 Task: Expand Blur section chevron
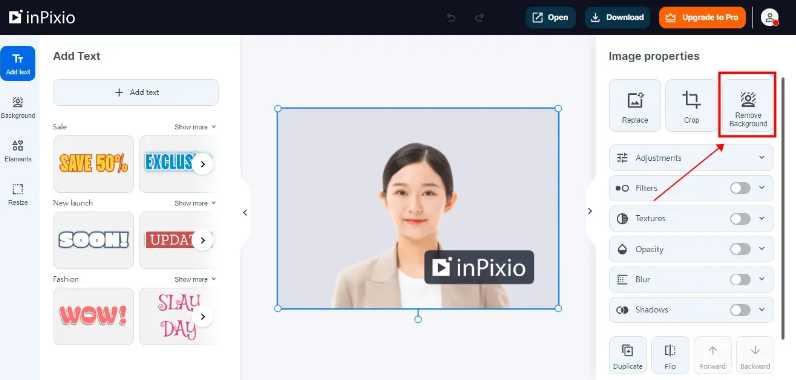point(761,279)
